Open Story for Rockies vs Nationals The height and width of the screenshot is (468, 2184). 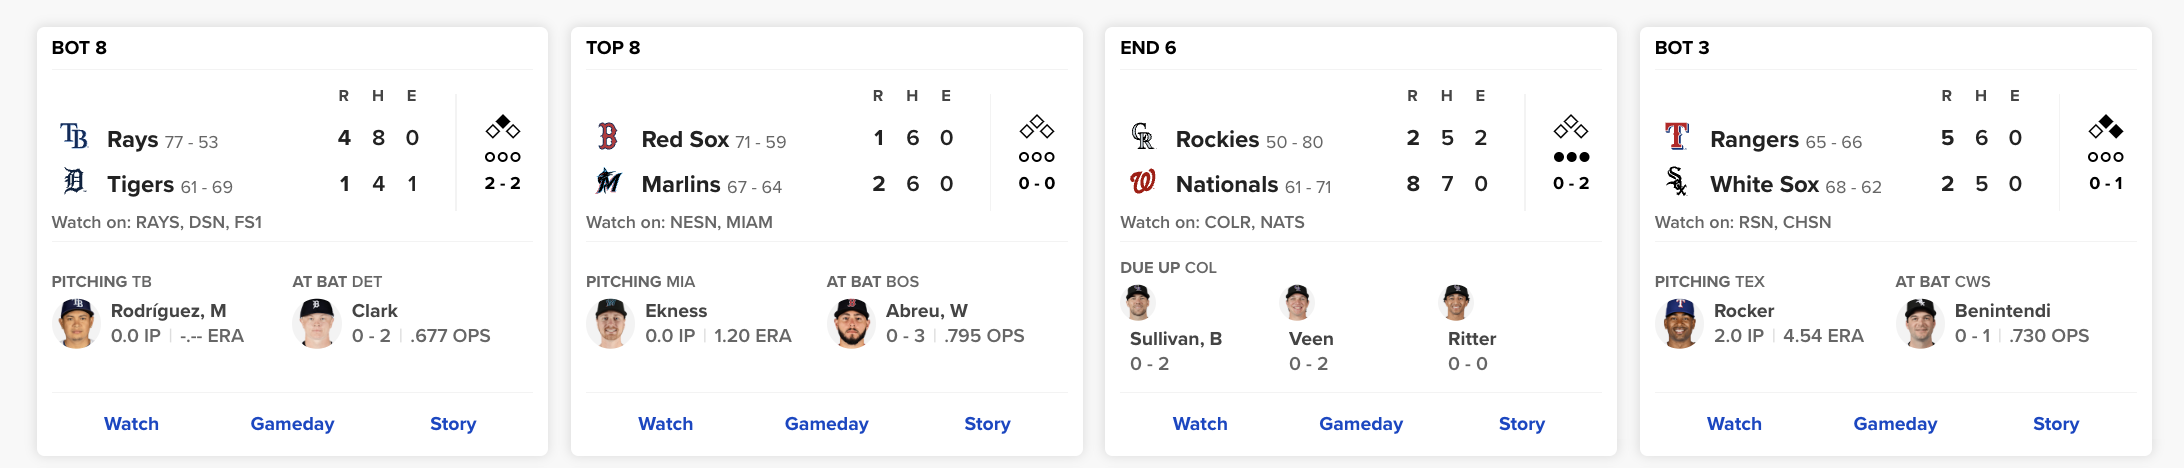click(x=1522, y=424)
